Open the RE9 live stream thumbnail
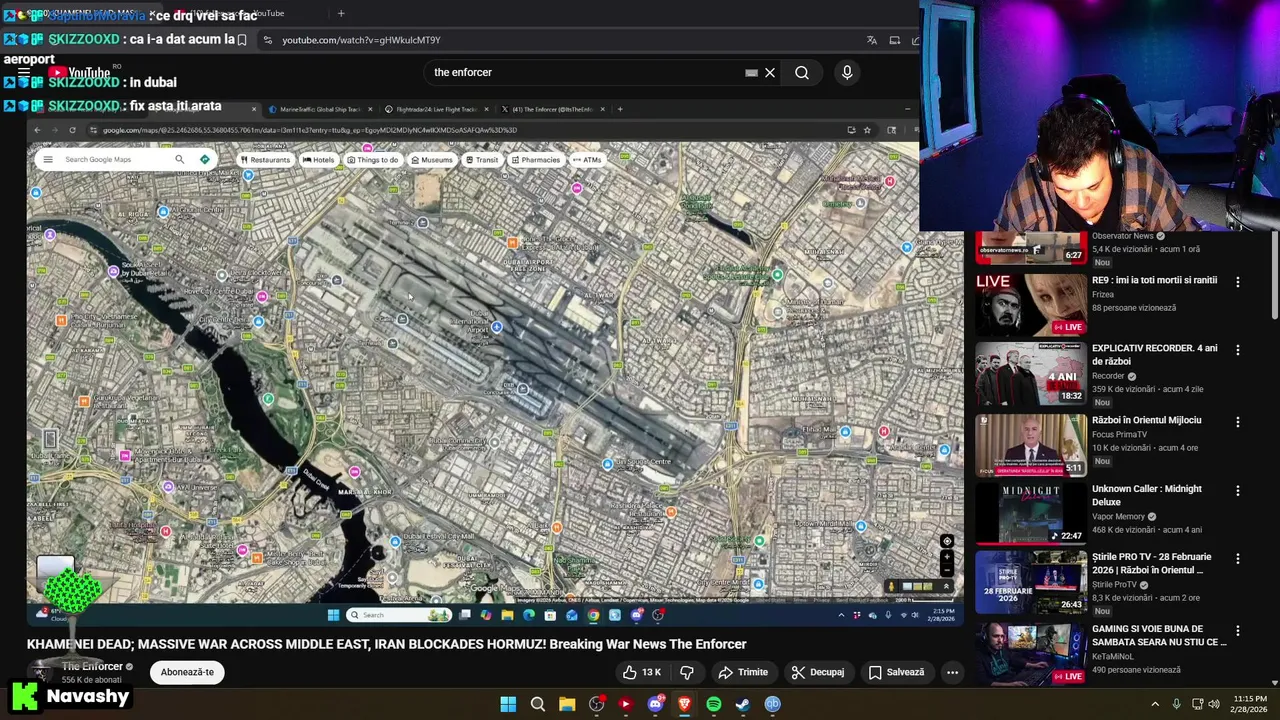 point(1031,304)
